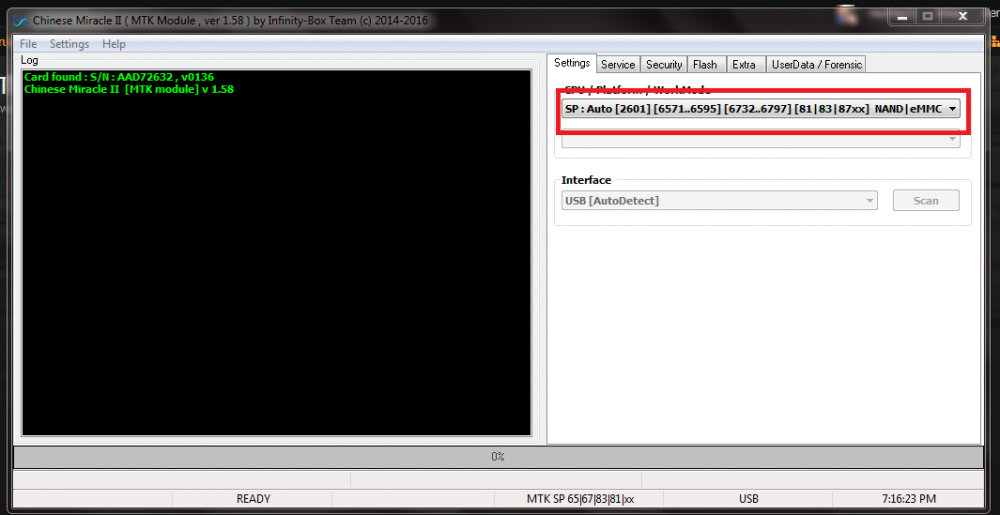Click the 'Card found : S/N' log line
The image size is (1000, 515).
coord(119,77)
